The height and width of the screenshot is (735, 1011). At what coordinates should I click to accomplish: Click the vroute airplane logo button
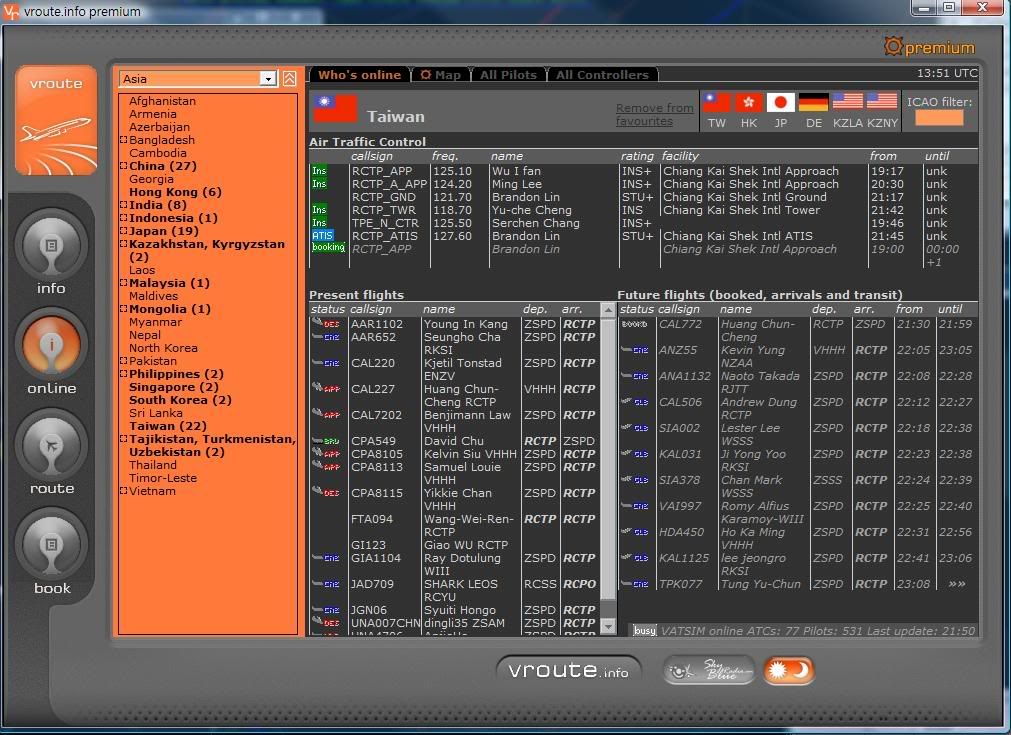[x=56, y=120]
